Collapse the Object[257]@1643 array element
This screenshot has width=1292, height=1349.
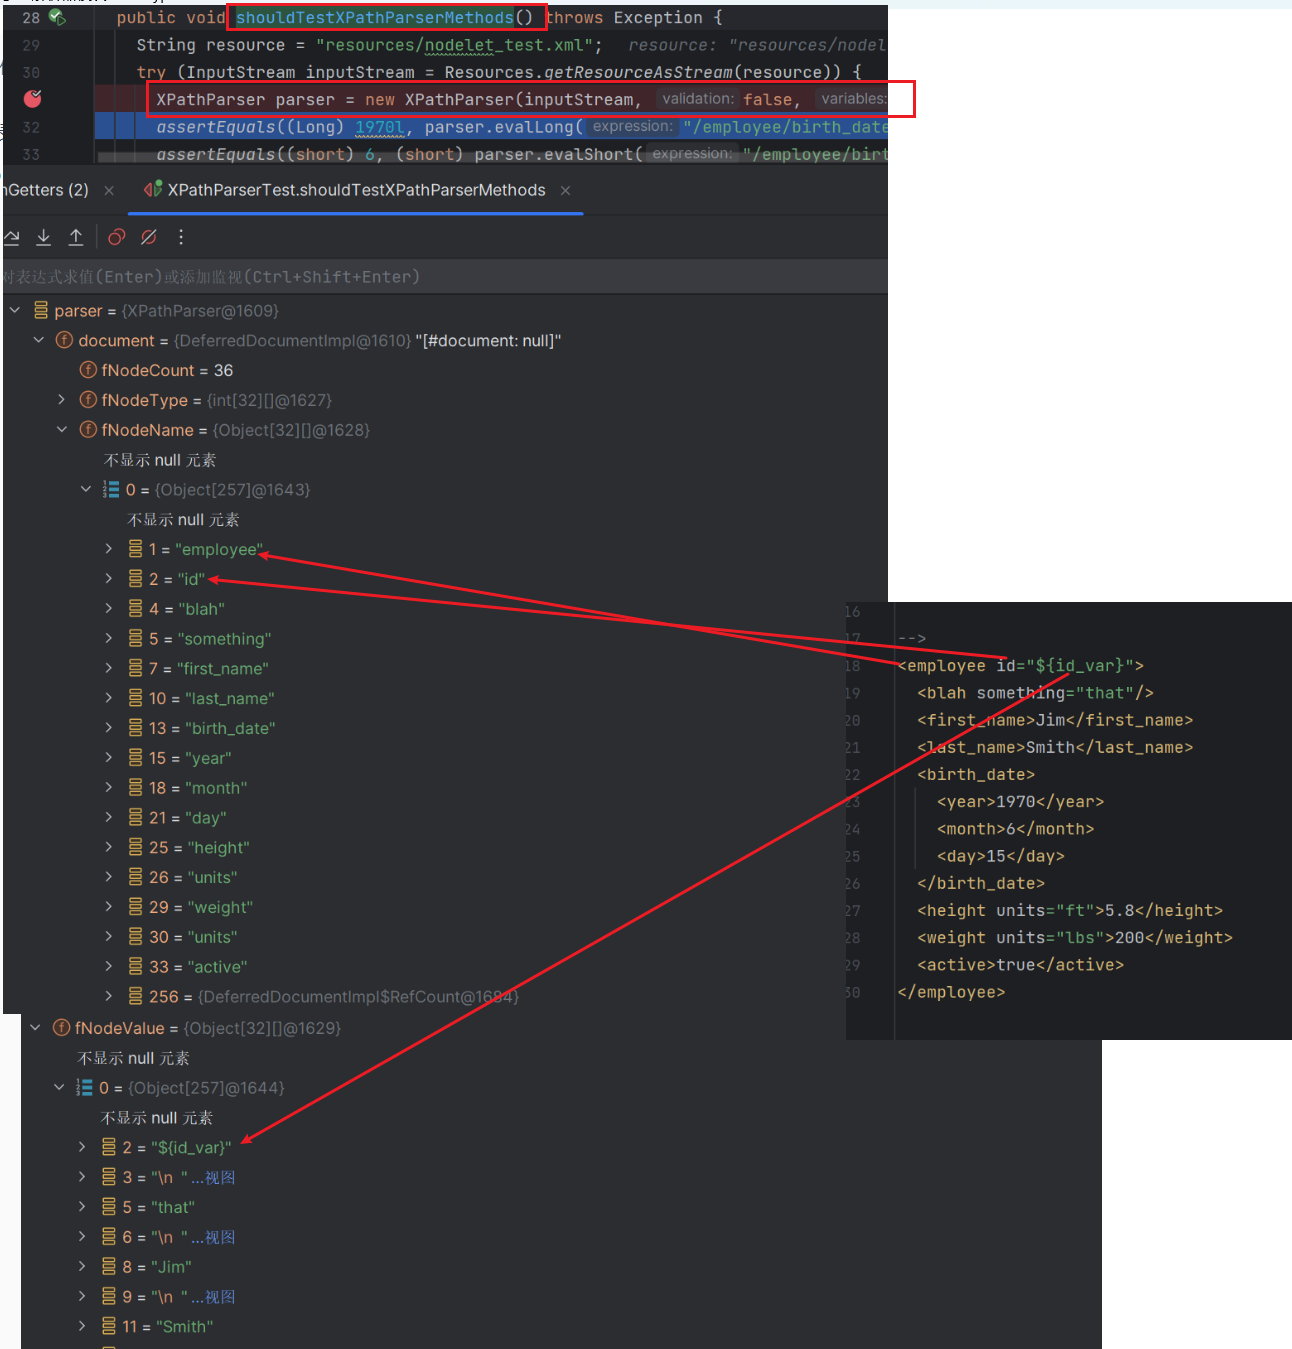tap(85, 489)
